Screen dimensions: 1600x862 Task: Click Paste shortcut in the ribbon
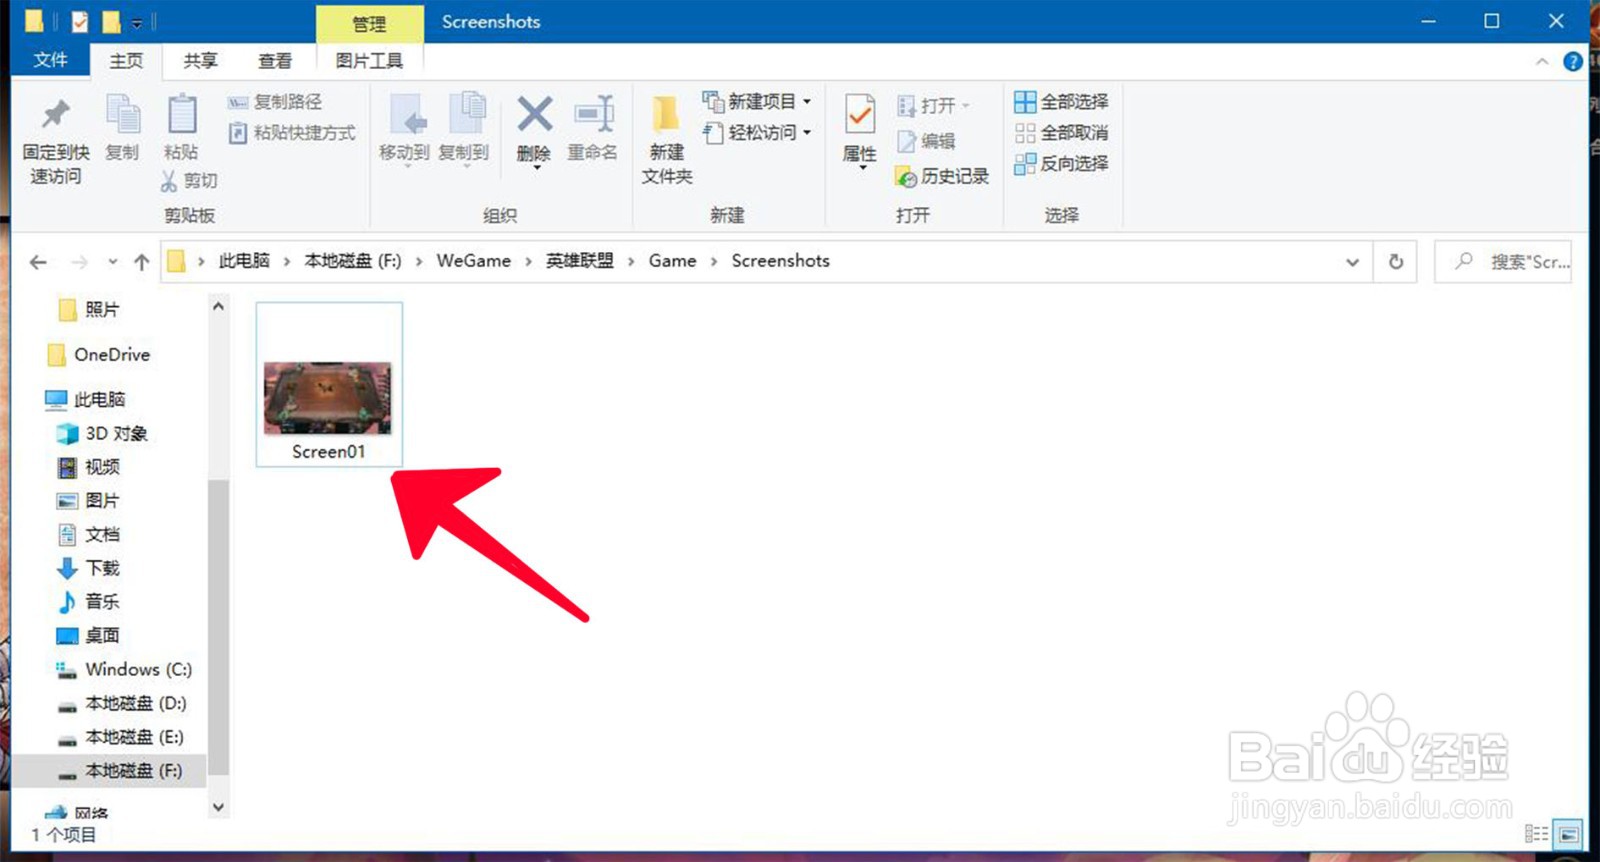tap(291, 133)
